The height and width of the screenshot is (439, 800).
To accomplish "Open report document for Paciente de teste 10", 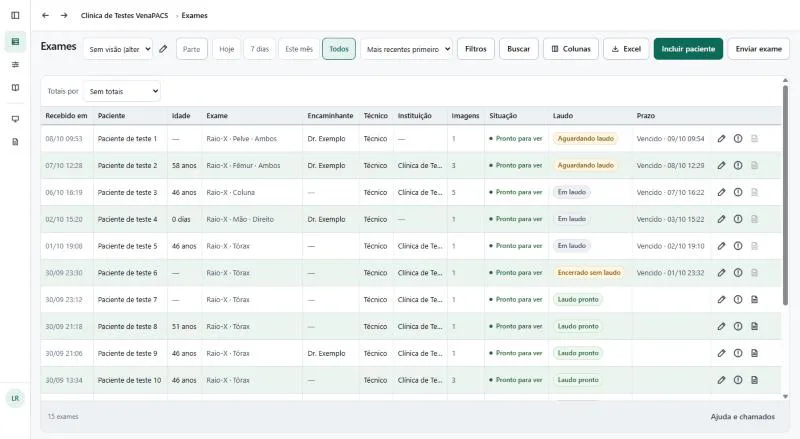I will pyautogui.click(x=755, y=380).
